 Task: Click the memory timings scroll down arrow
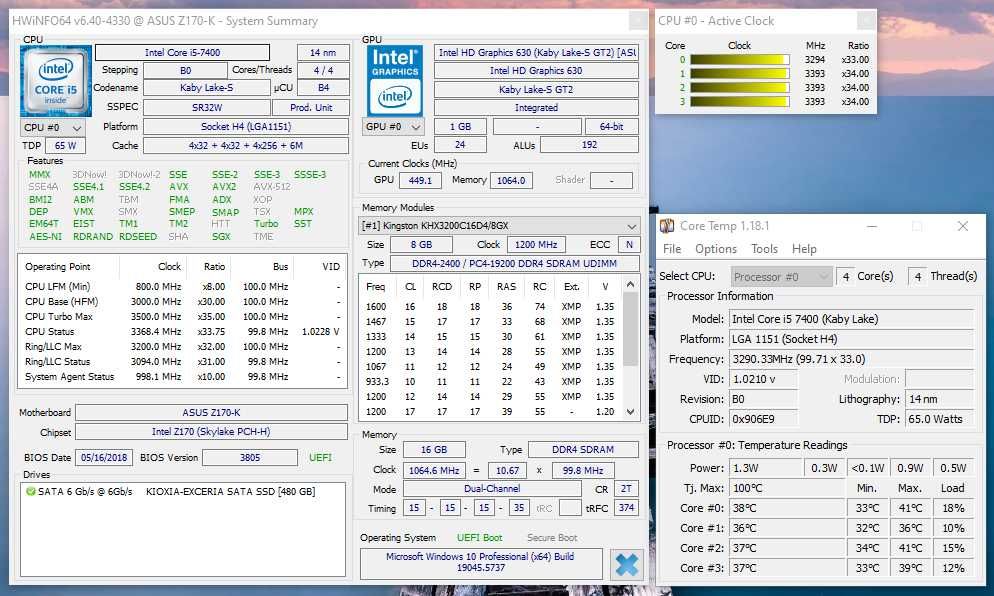[x=630, y=411]
